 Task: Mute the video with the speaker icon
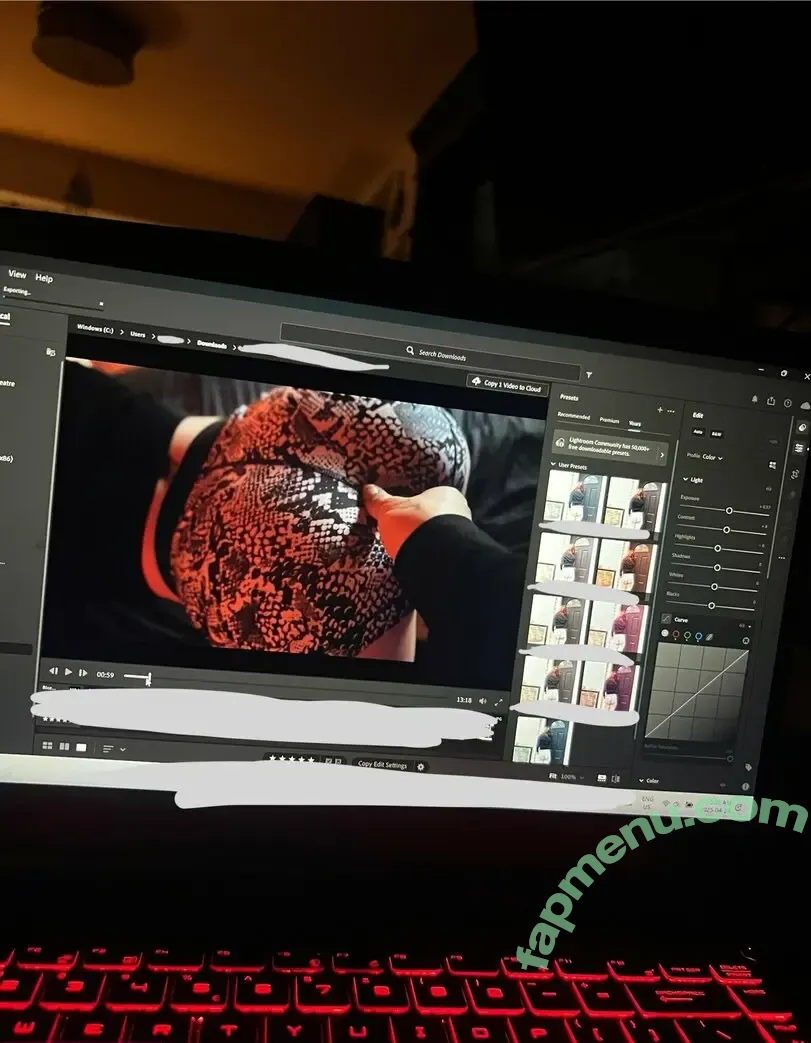click(x=482, y=701)
